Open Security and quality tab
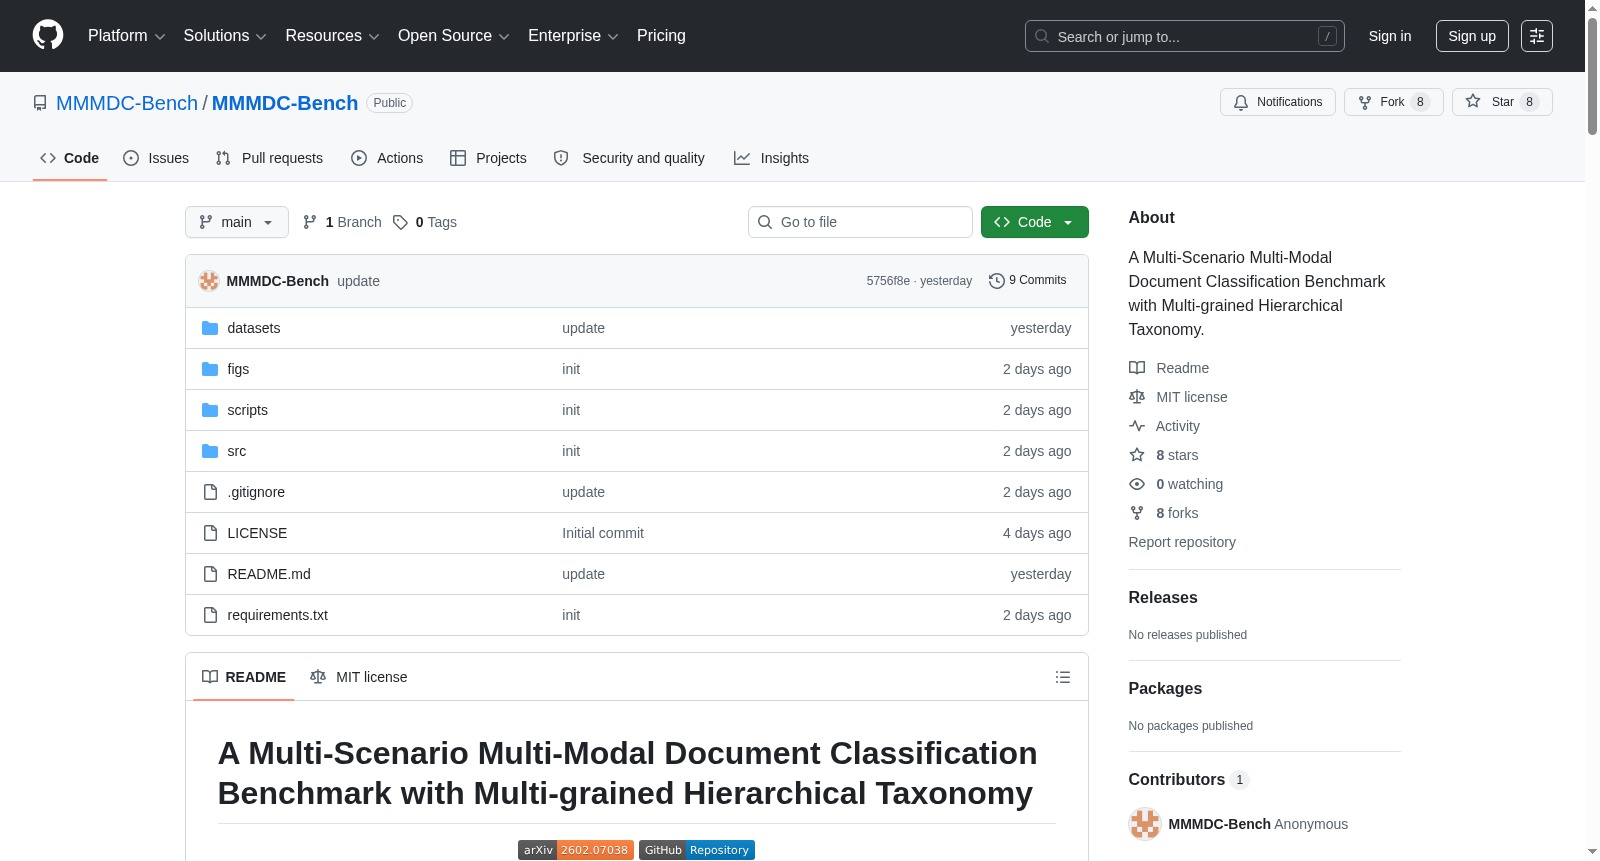 [629, 158]
